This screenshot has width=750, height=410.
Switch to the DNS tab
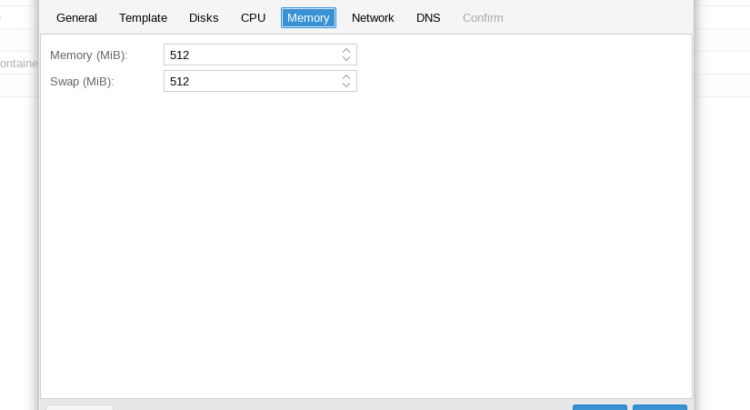pos(428,18)
